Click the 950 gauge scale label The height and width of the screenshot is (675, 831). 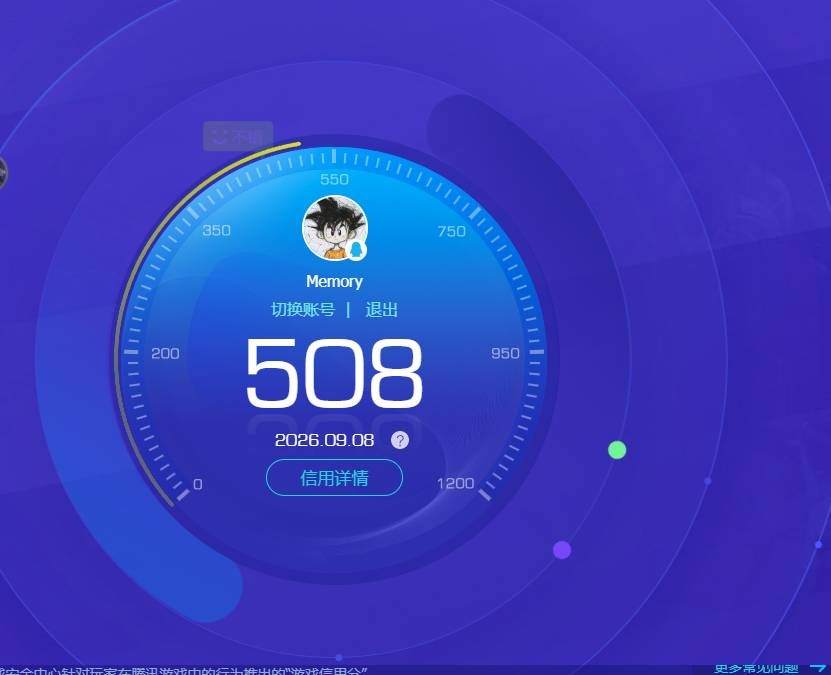(505, 353)
